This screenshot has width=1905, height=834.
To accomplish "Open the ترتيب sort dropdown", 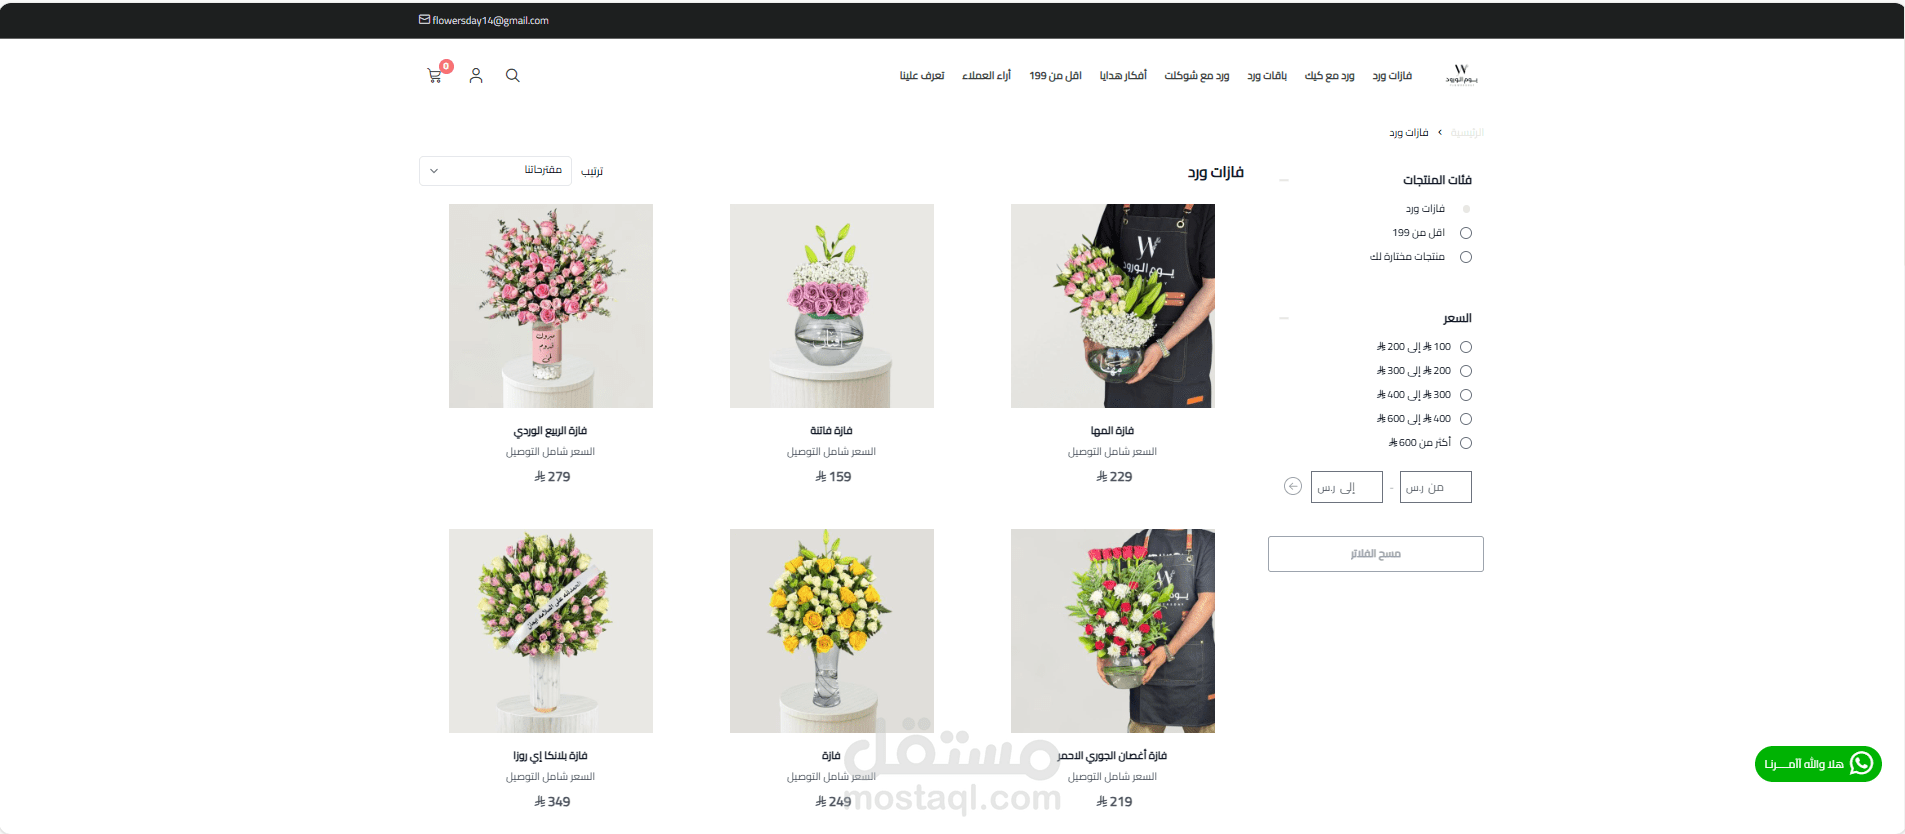I will click(x=495, y=171).
